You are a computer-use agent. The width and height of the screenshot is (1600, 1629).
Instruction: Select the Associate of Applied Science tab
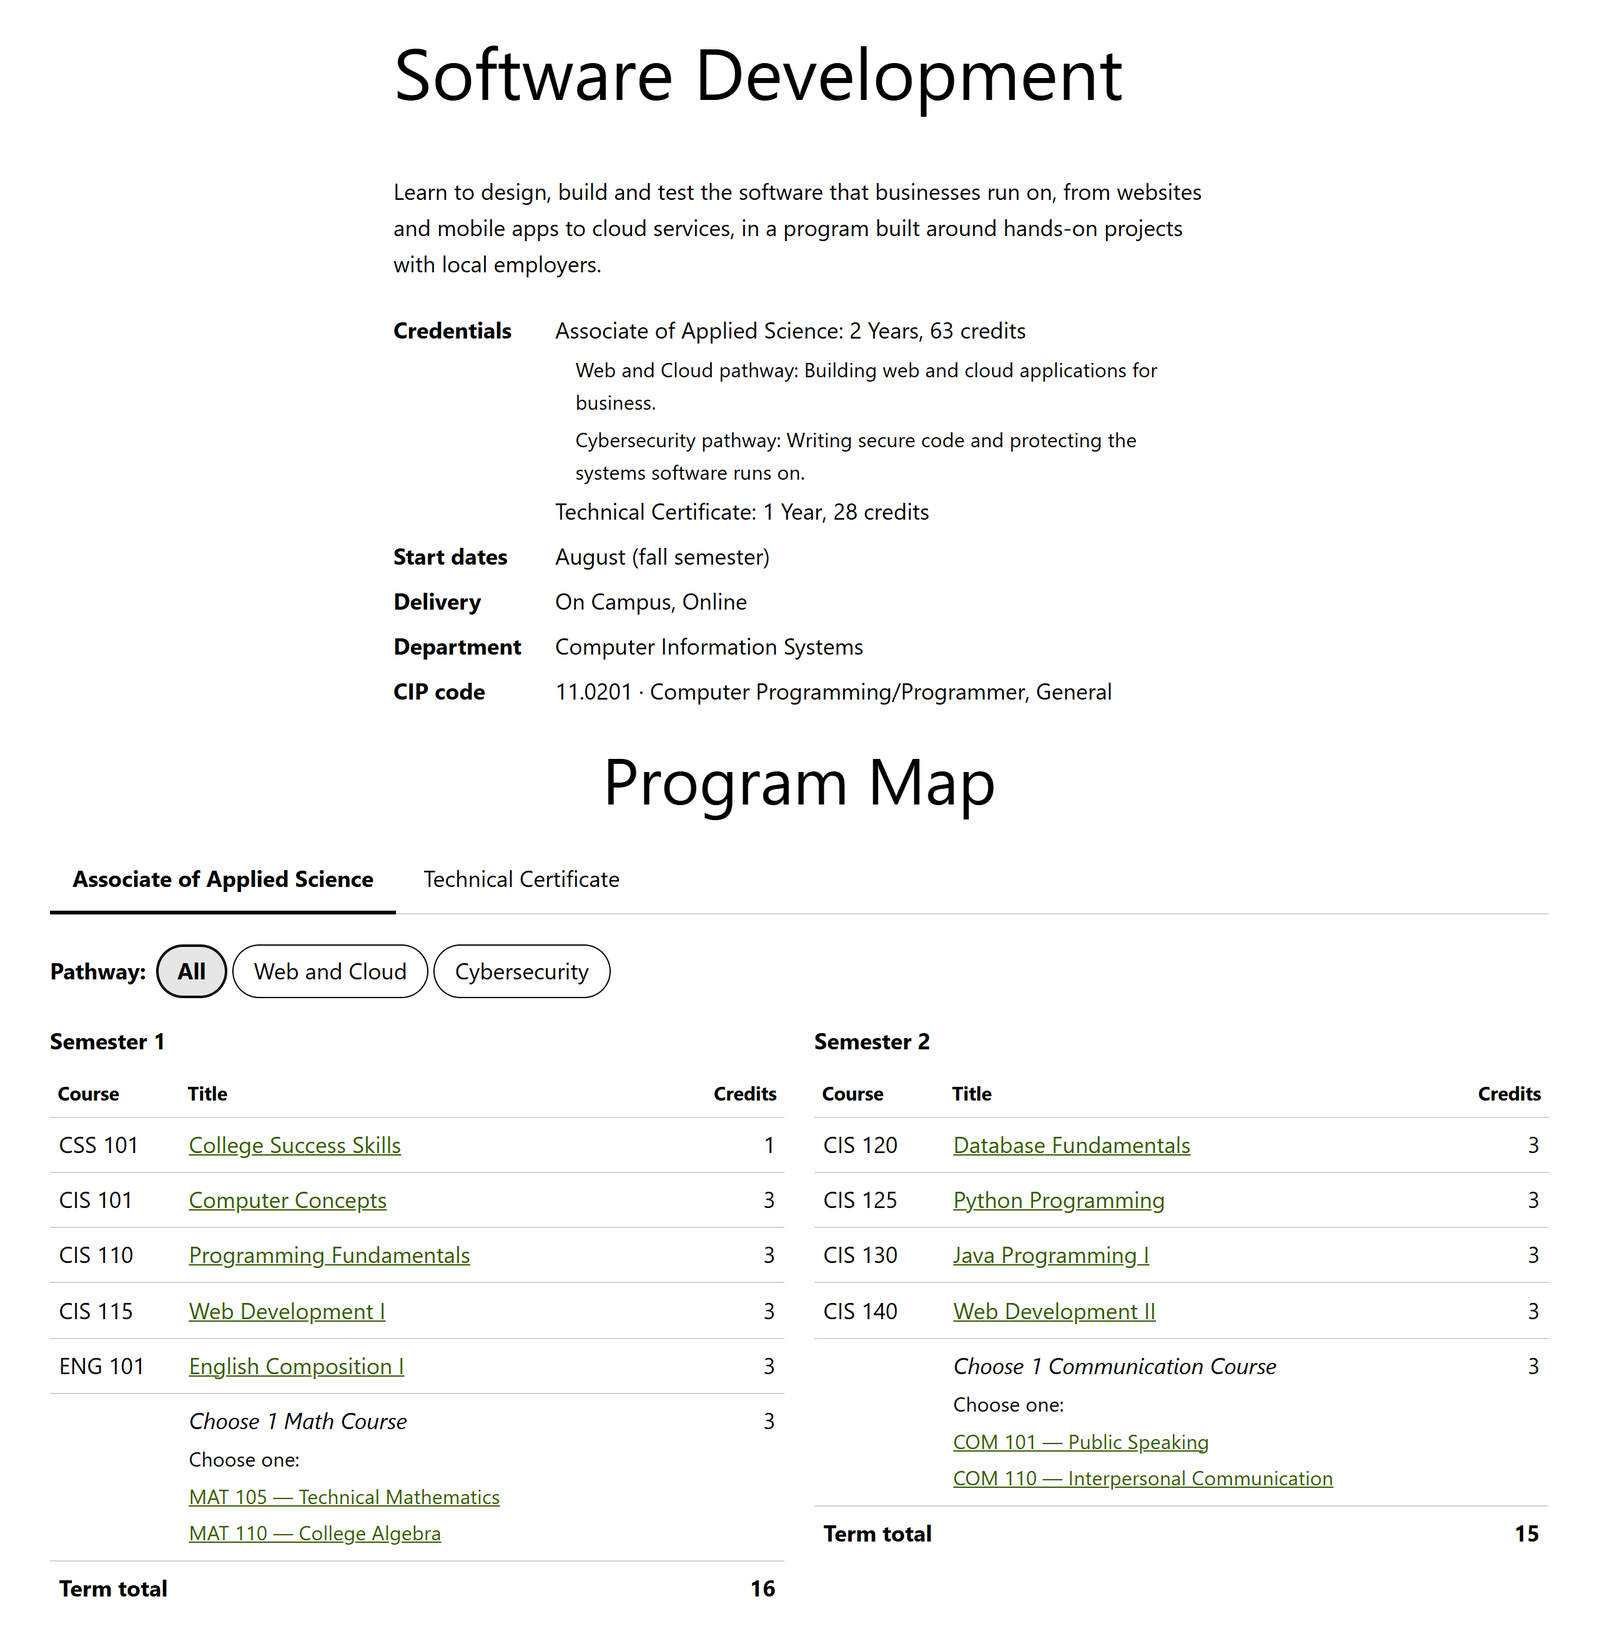click(x=223, y=879)
